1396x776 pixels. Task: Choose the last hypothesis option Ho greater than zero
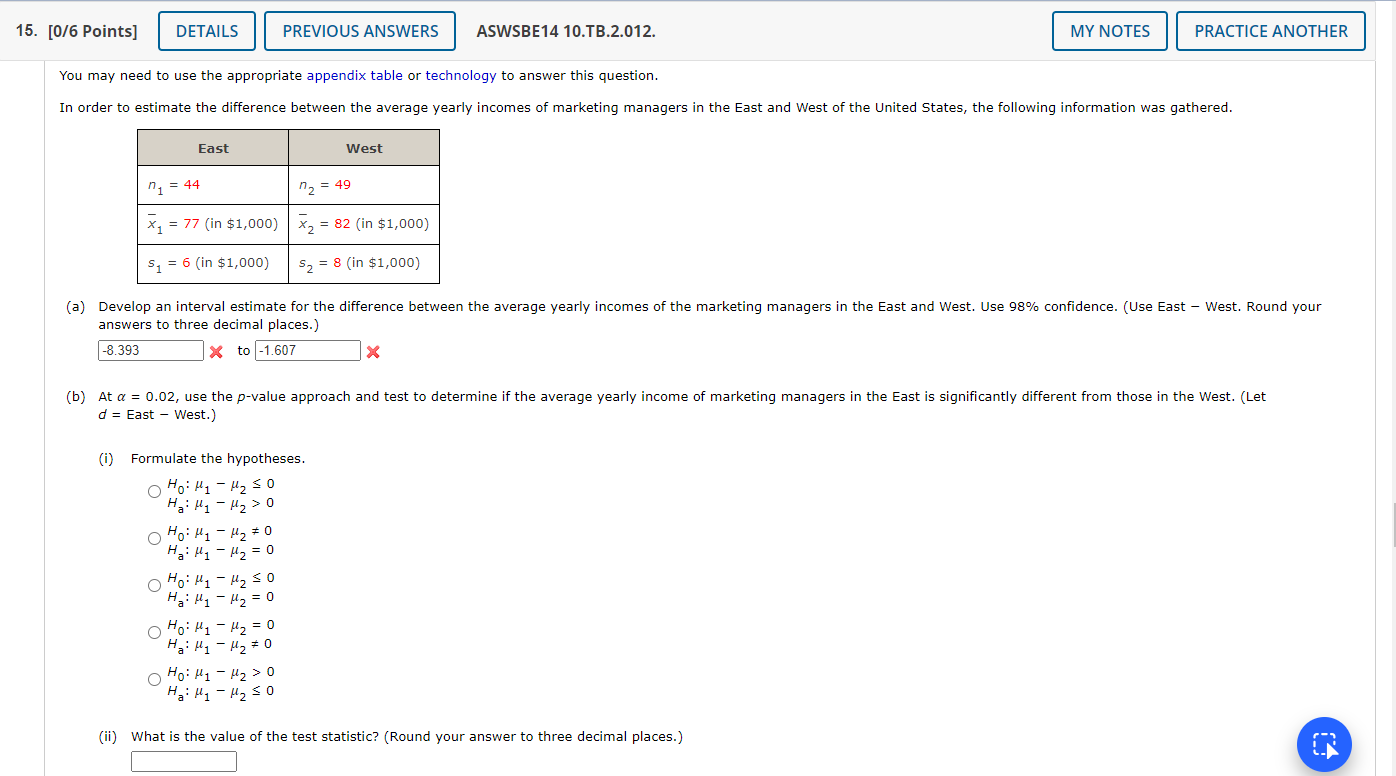point(154,678)
